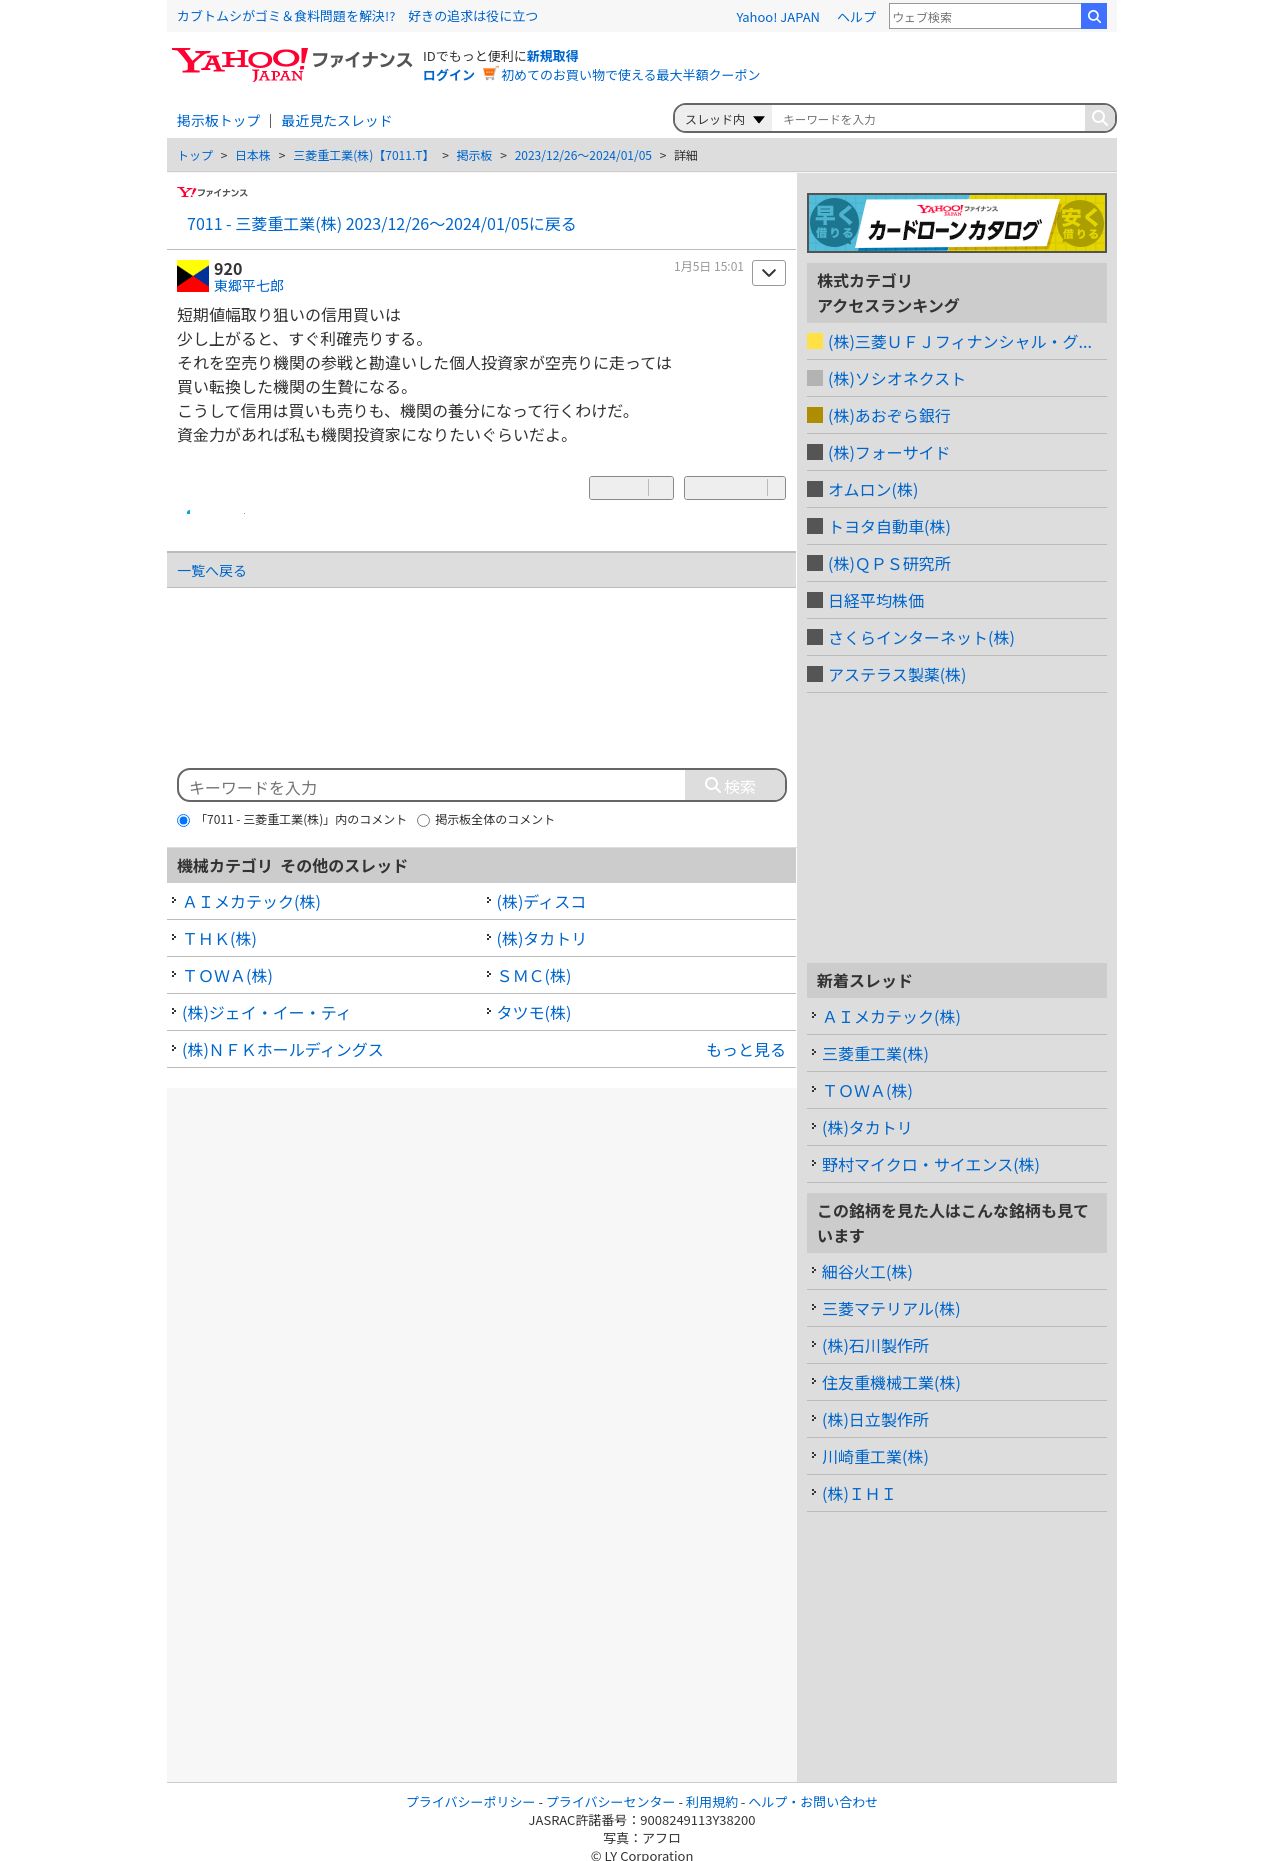The width and height of the screenshot is (1284, 1861).
Task: Open the (株)ジェイ・イー・ティ thread
Action: 266,1013
